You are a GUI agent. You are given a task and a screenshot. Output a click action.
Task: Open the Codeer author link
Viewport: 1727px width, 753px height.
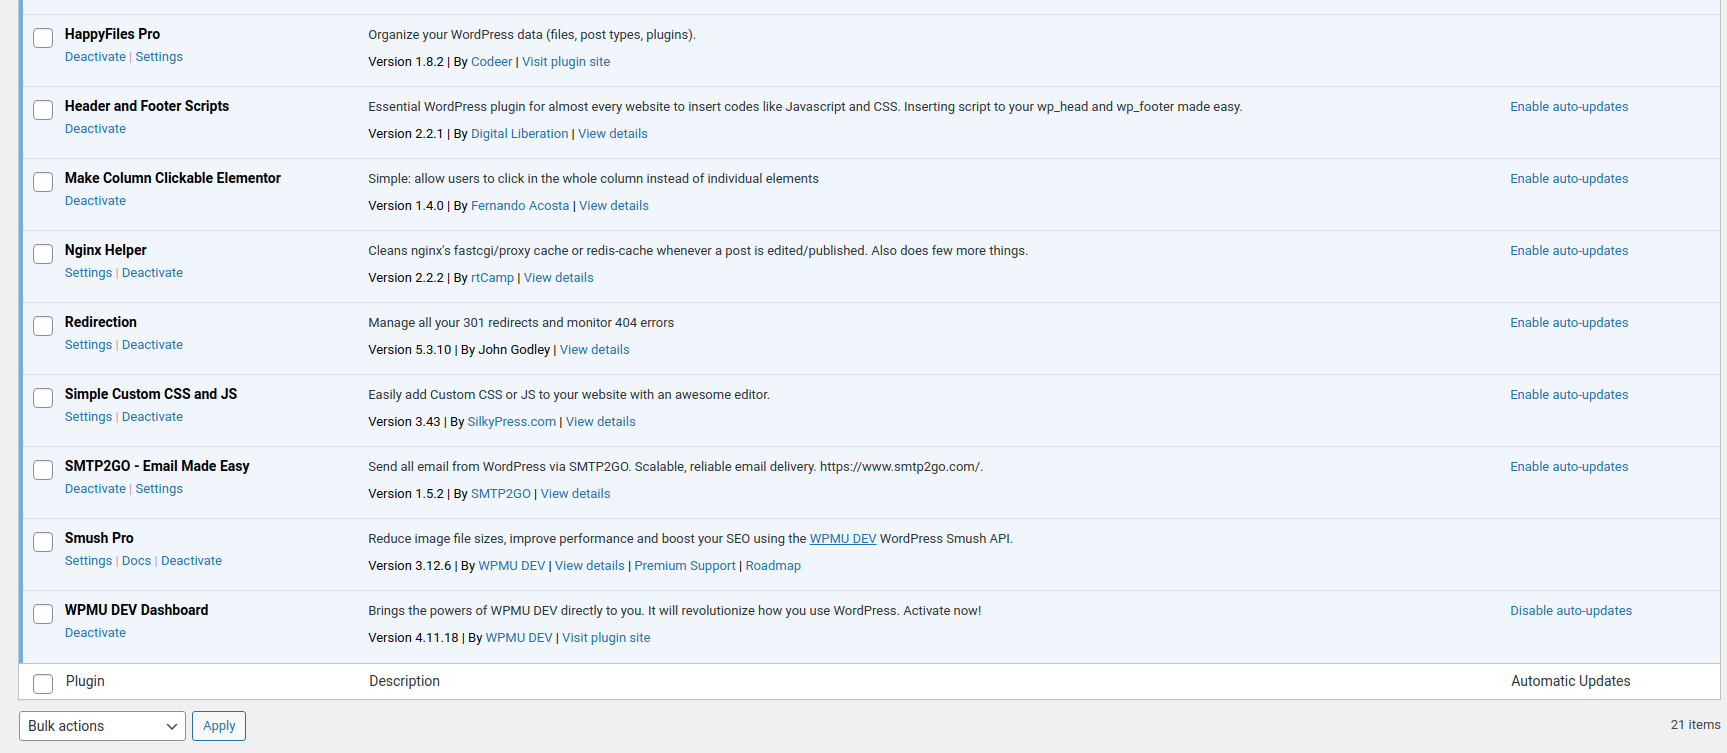point(491,62)
